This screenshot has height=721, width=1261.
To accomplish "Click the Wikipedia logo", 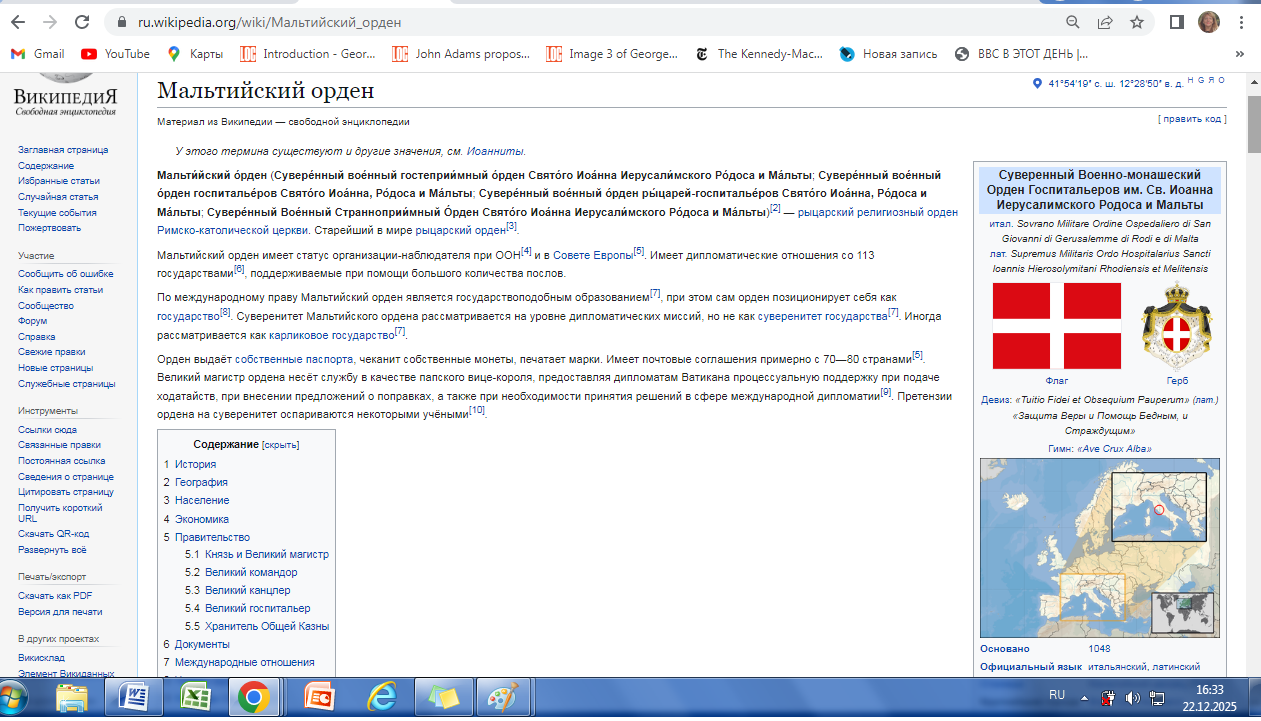I will (65, 92).
